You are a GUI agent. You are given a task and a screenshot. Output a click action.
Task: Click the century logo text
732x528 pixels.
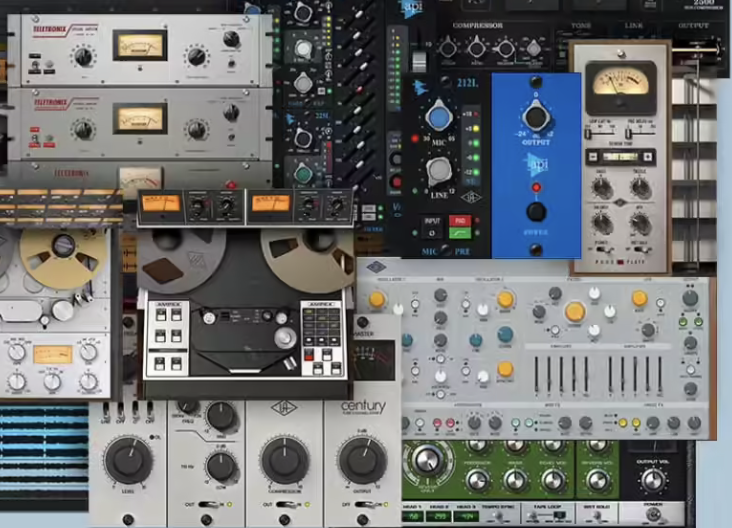(363, 407)
